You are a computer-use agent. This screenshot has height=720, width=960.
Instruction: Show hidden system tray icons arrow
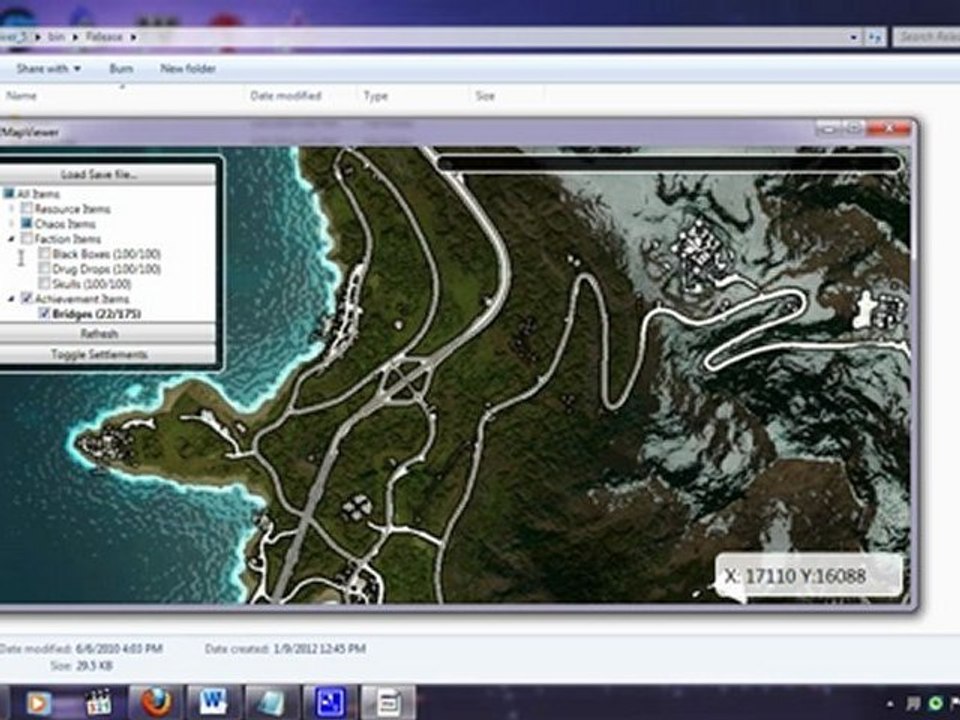[x=890, y=704]
